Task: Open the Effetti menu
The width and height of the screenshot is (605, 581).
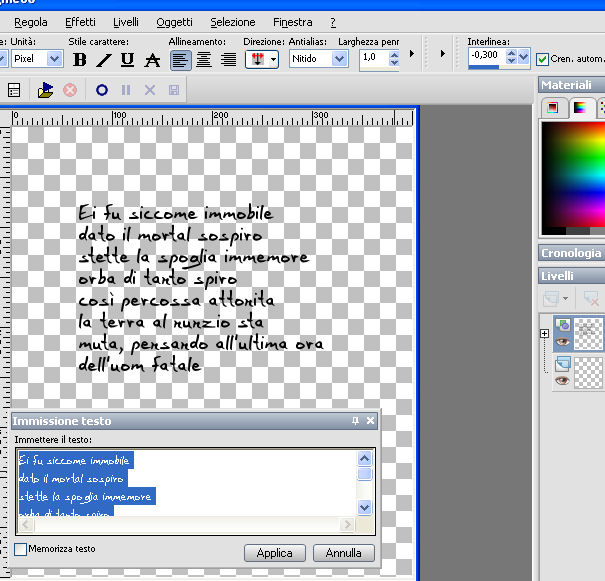Action: click(80, 22)
